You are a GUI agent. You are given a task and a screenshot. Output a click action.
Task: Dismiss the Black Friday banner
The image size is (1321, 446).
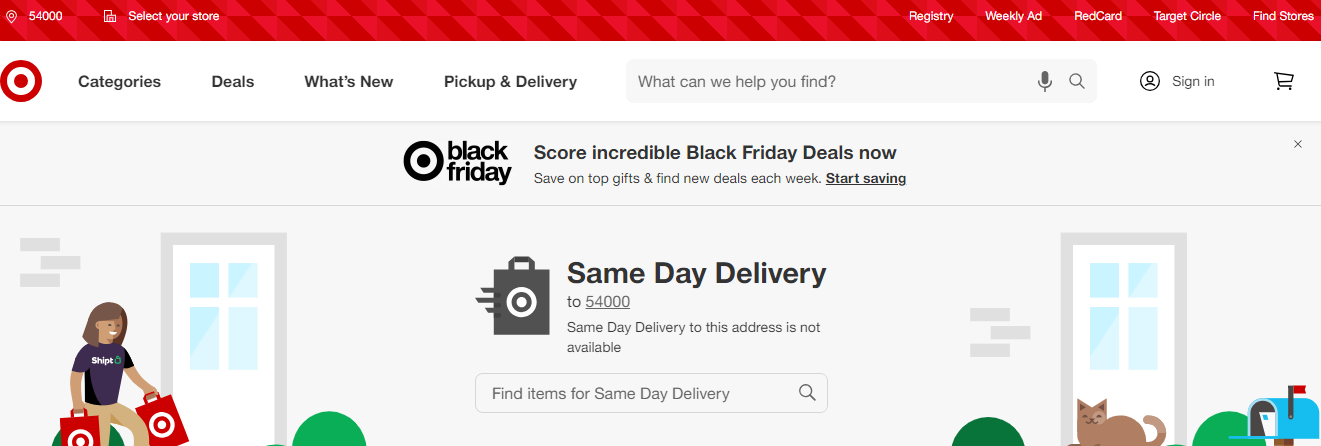coord(1298,144)
